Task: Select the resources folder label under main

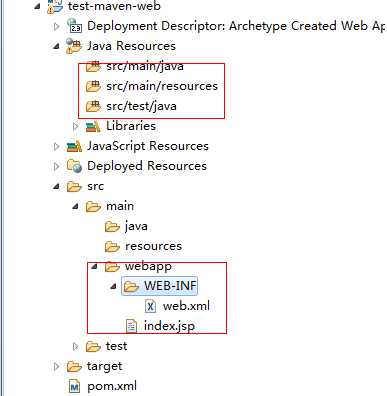Action: [x=154, y=246]
